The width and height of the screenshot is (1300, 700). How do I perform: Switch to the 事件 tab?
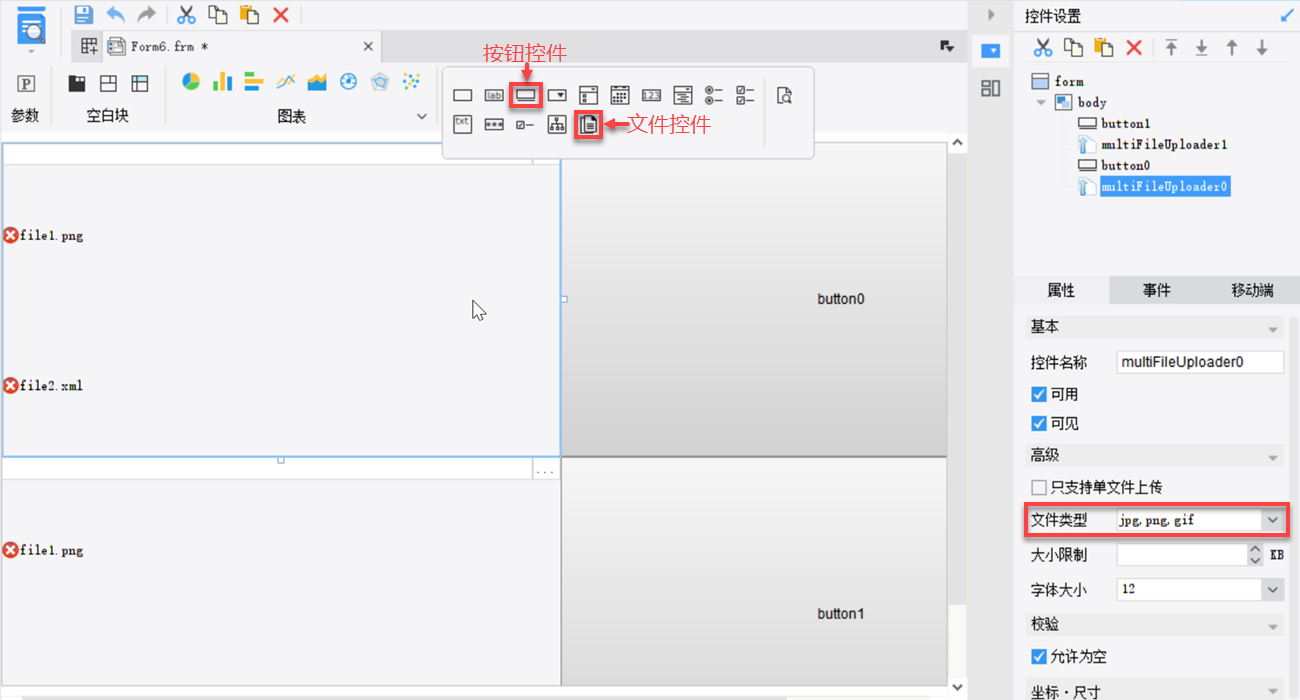coord(1157,290)
